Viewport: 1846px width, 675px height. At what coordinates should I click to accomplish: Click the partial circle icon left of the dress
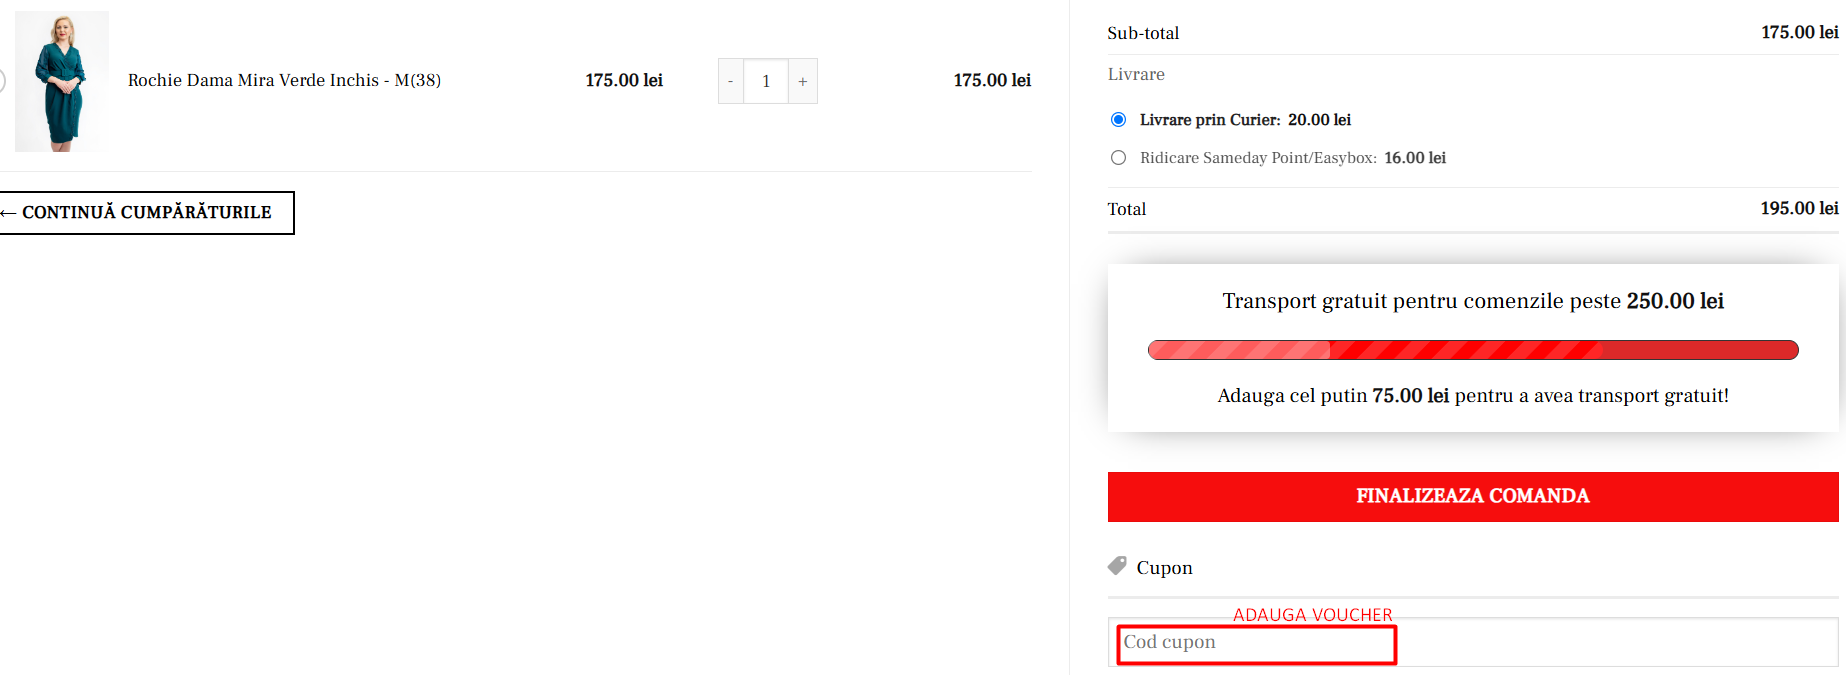click(x=2, y=81)
